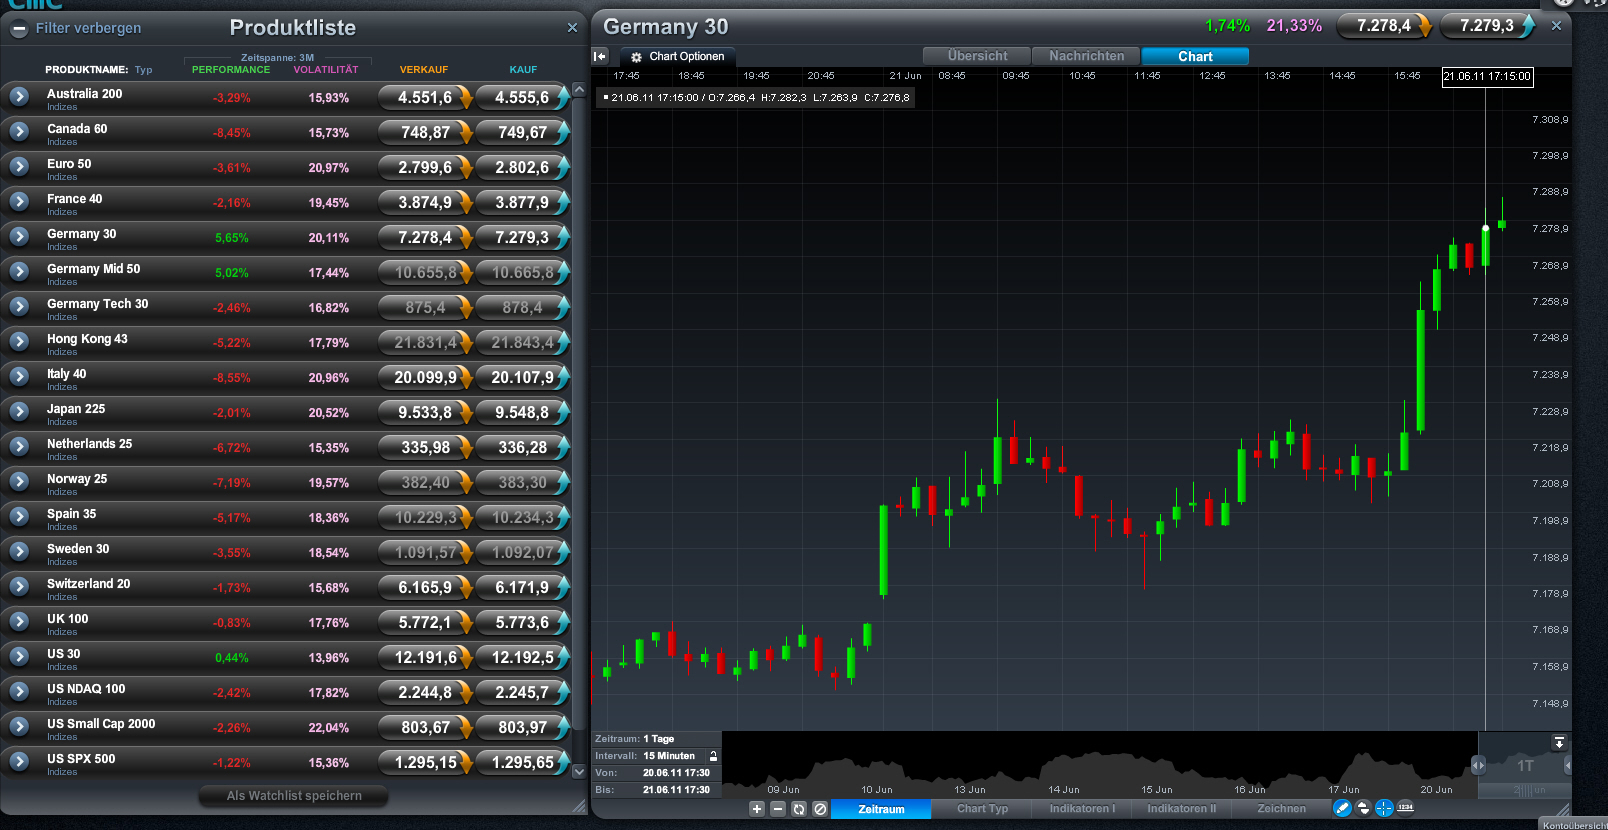Open the Zeichnen tab
1608x830 pixels.
click(x=1281, y=809)
